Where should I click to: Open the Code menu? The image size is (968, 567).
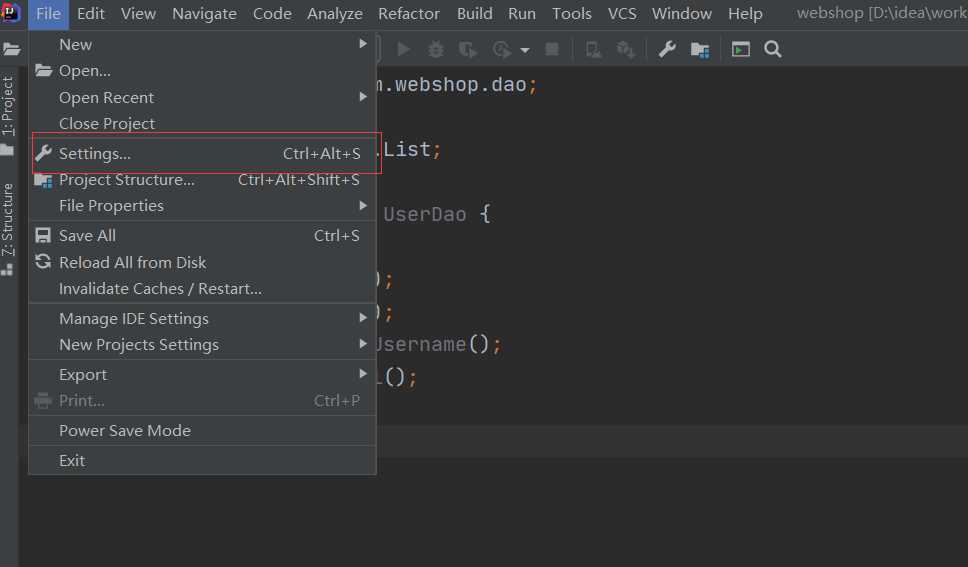[x=272, y=14]
